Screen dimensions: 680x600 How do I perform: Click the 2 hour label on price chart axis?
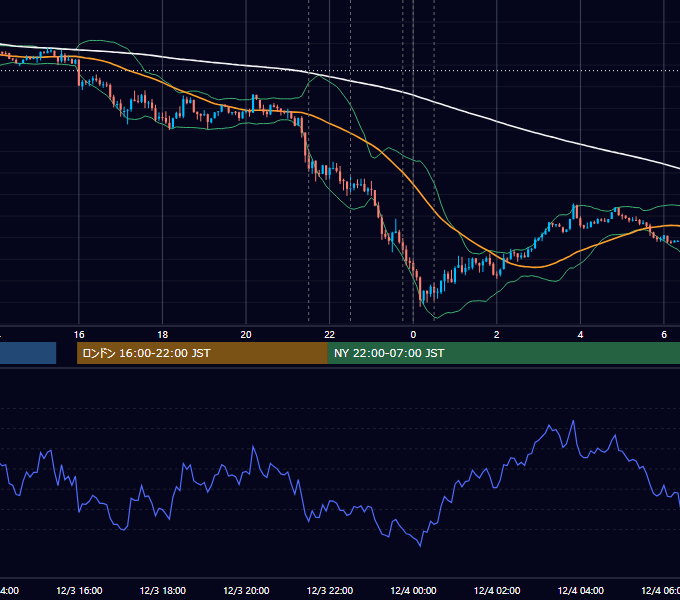tap(497, 335)
